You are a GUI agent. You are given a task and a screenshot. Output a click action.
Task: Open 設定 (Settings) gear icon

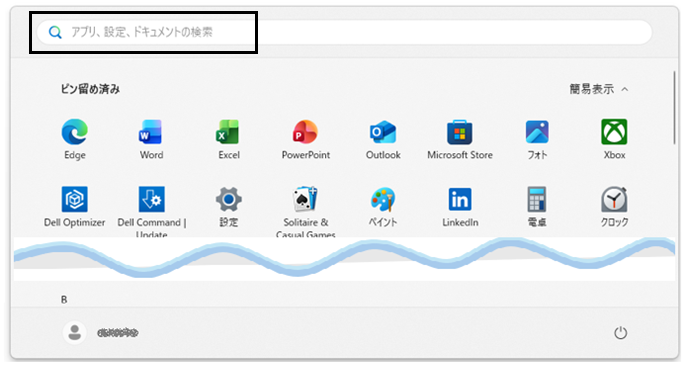coord(228,199)
